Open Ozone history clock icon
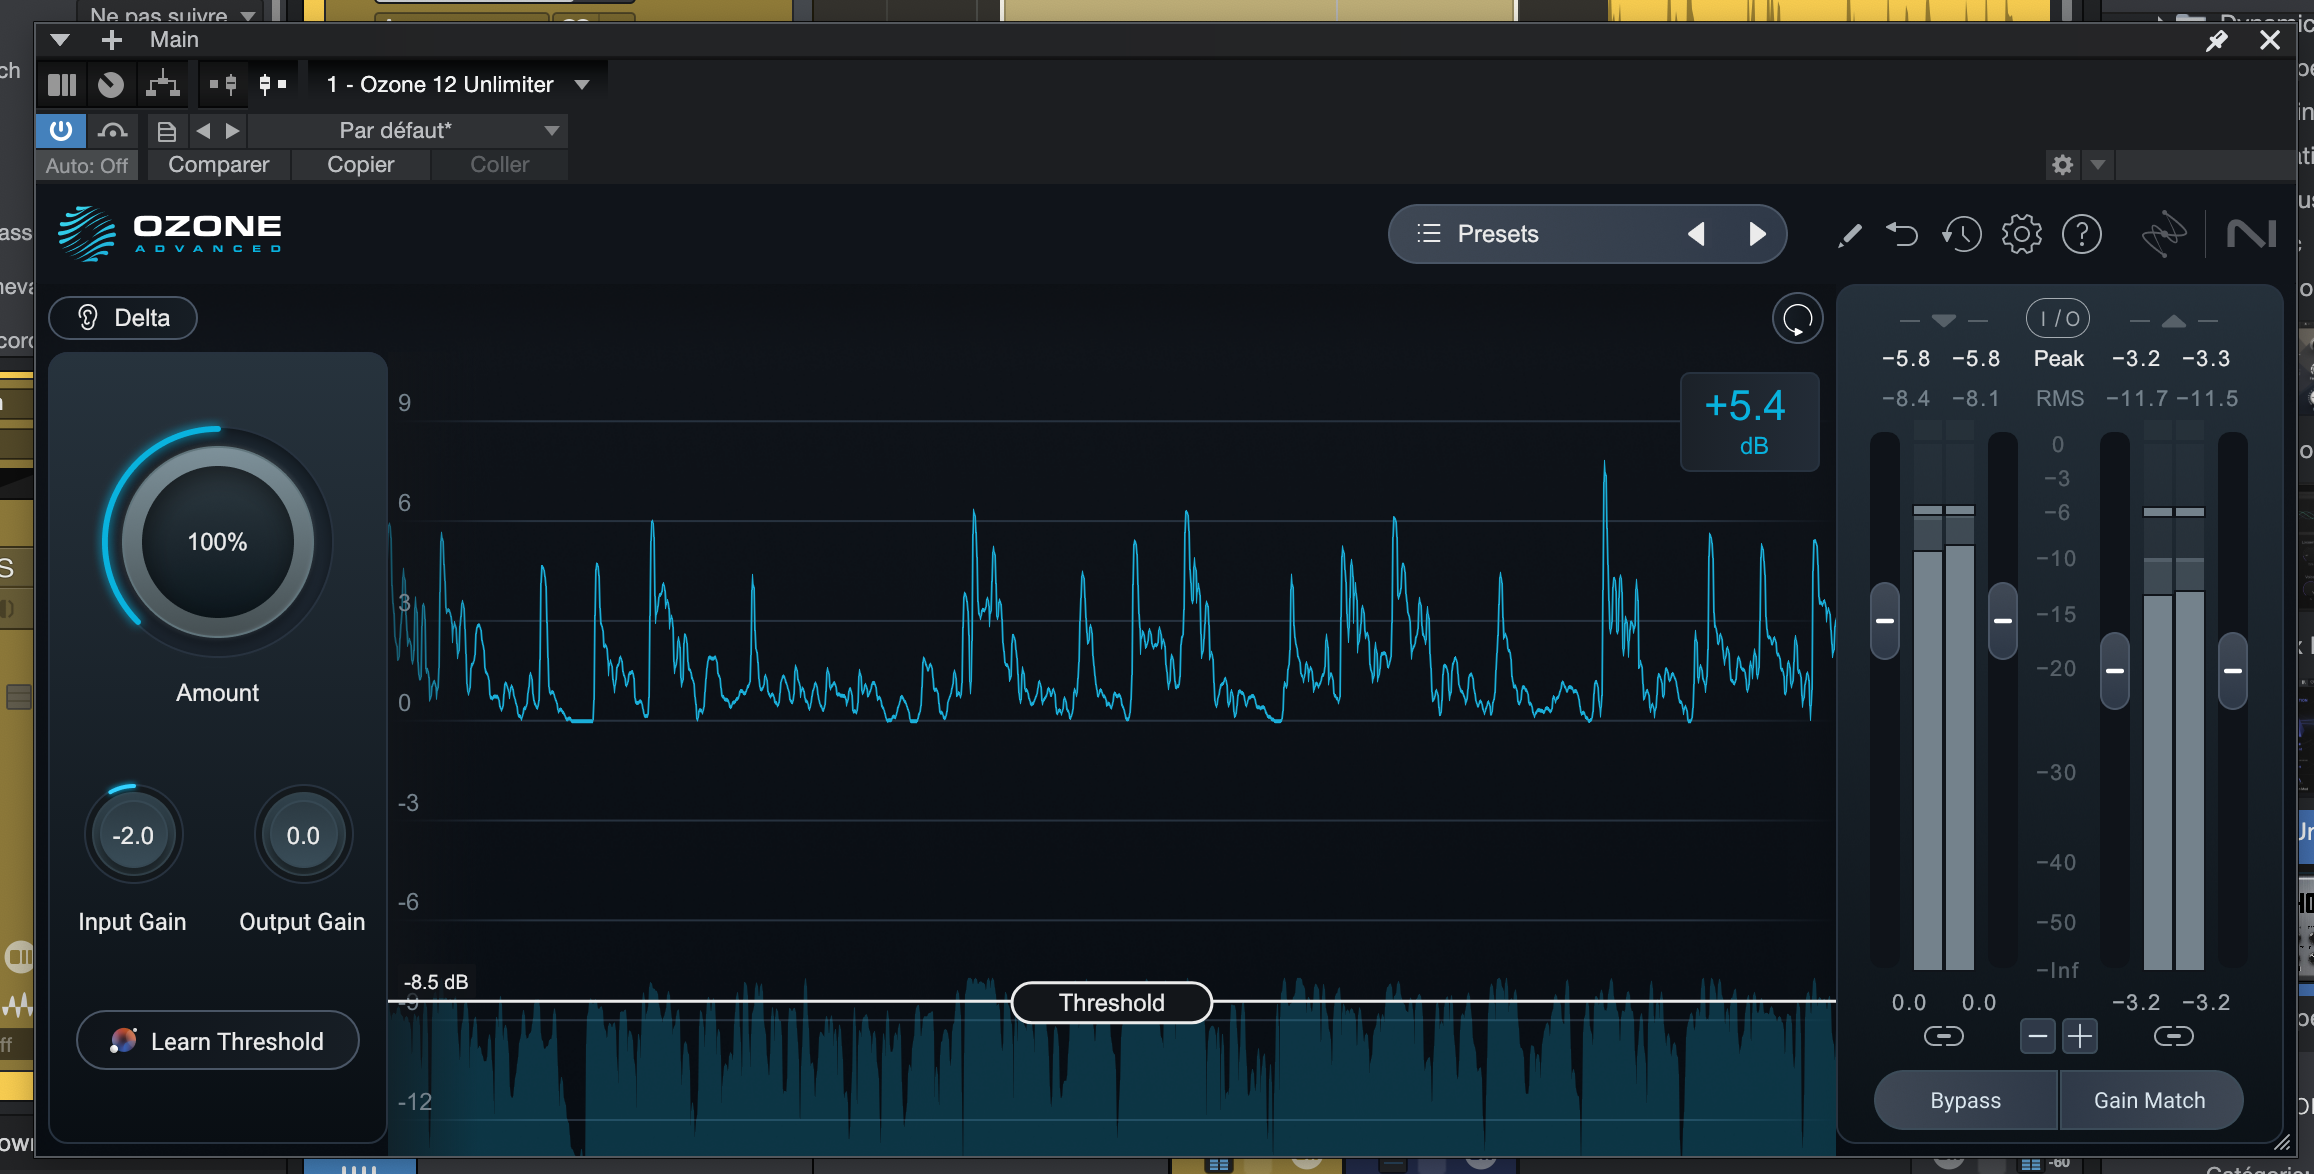Screen dimensions: 2314x1174 pyautogui.click(x=1961, y=235)
